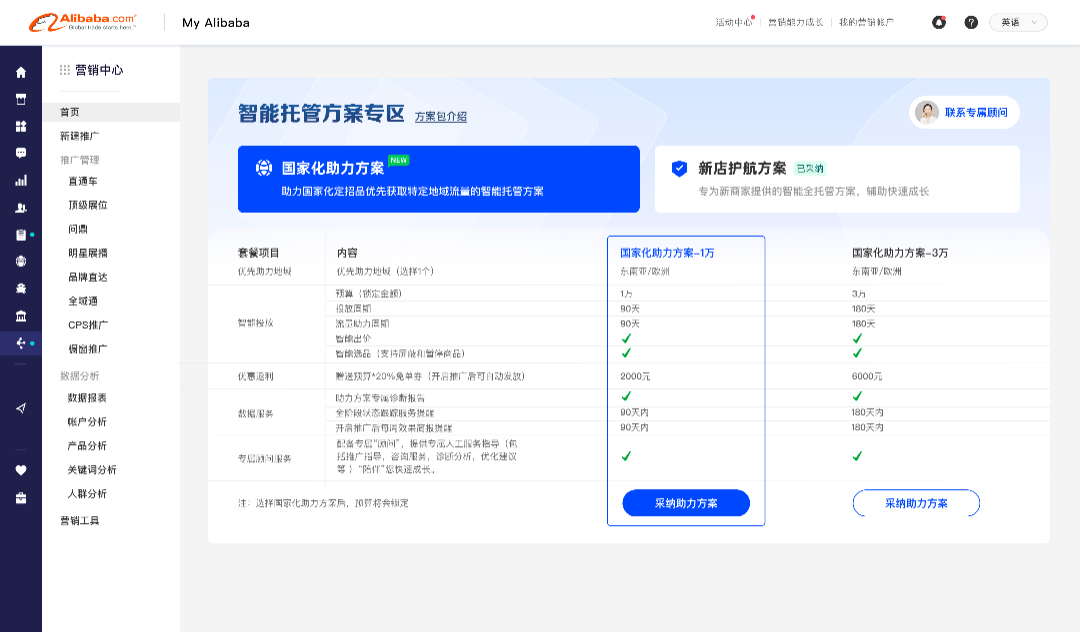Viewport: 1080px width, 632px height.
Task: Open the heart favorites icon in the rail
Action: (x=21, y=470)
